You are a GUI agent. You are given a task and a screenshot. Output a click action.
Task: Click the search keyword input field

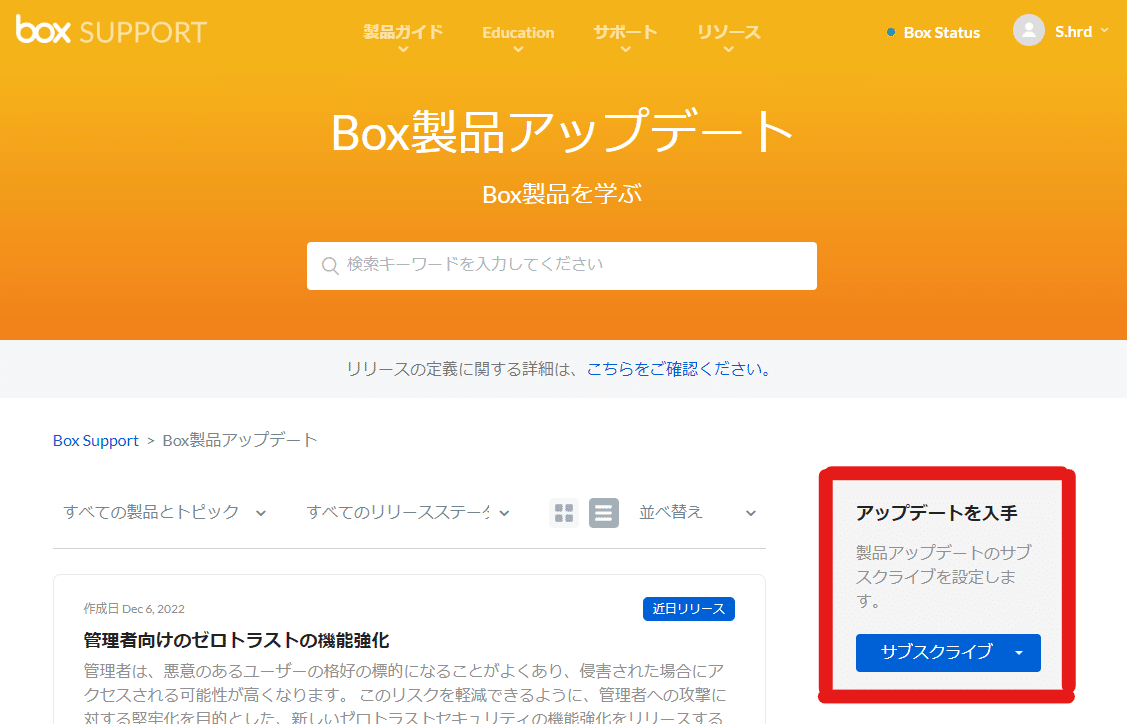tap(561, 265)
